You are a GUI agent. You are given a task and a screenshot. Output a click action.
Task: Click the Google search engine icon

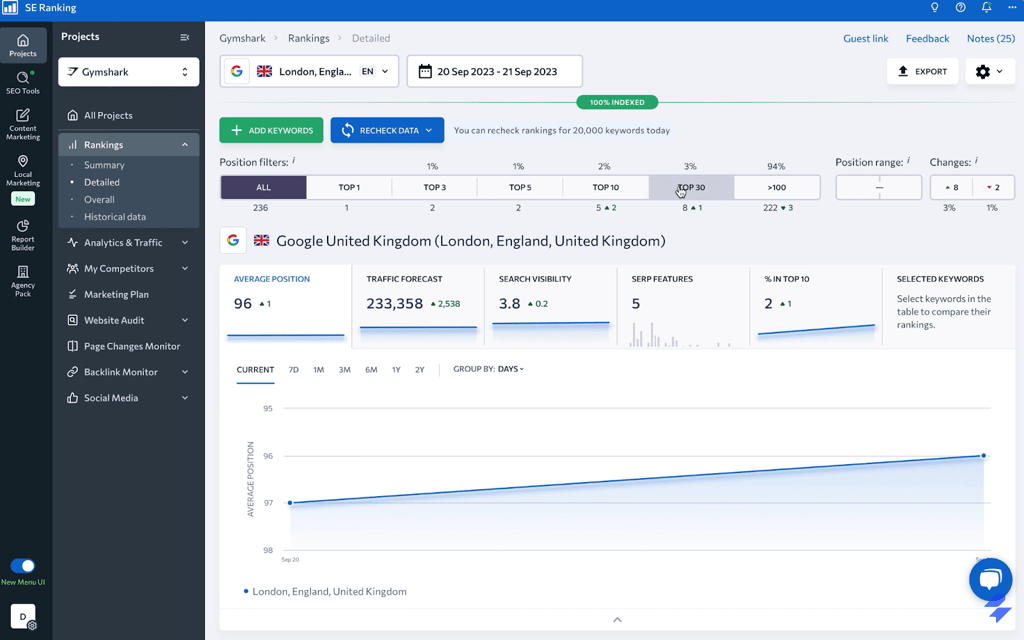[x=236, y=71]
